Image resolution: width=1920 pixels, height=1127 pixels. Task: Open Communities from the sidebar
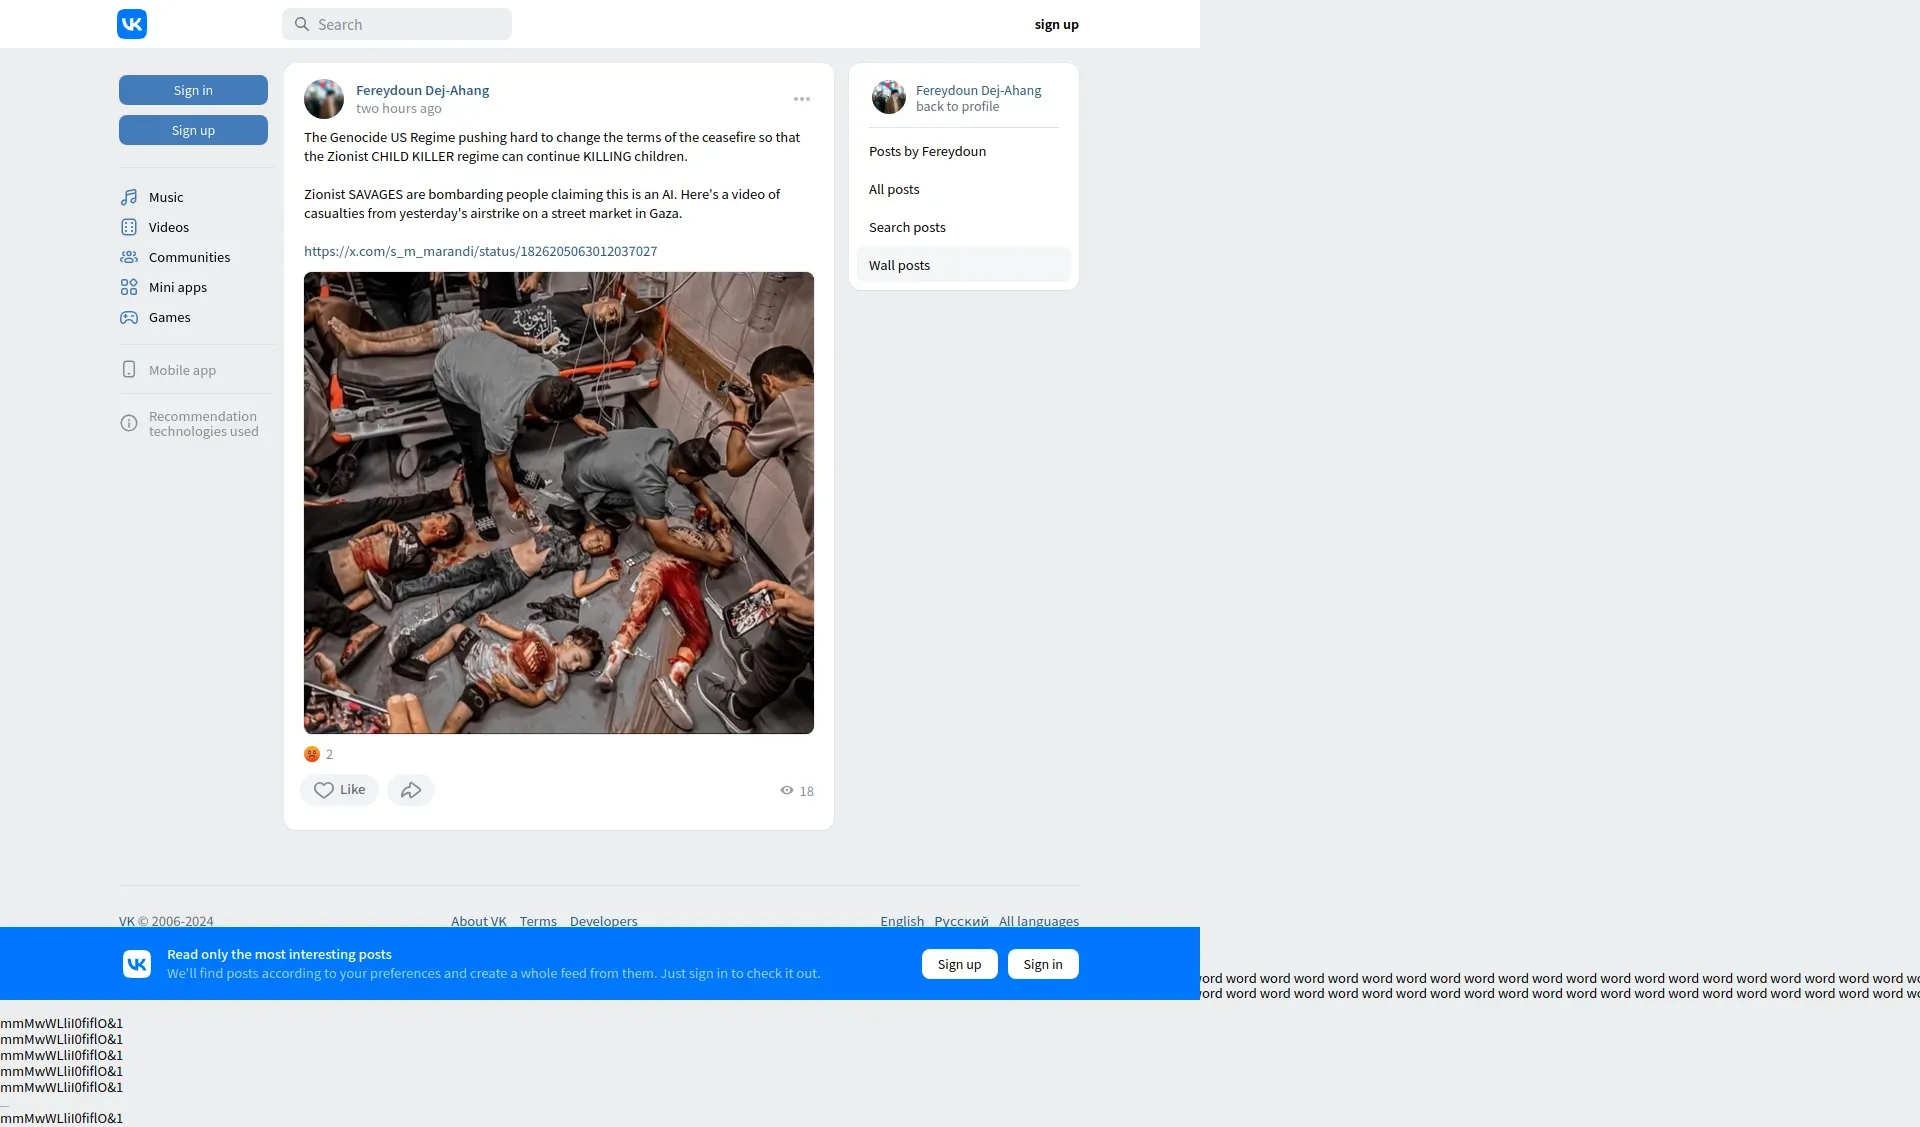(x=189, y=257)
